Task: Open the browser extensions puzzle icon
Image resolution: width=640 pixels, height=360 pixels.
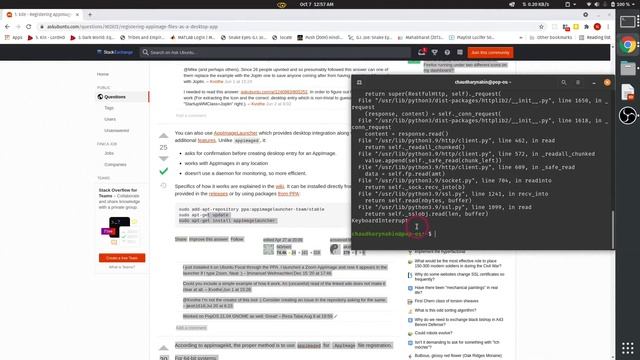Action: click(x=587, y=27)
